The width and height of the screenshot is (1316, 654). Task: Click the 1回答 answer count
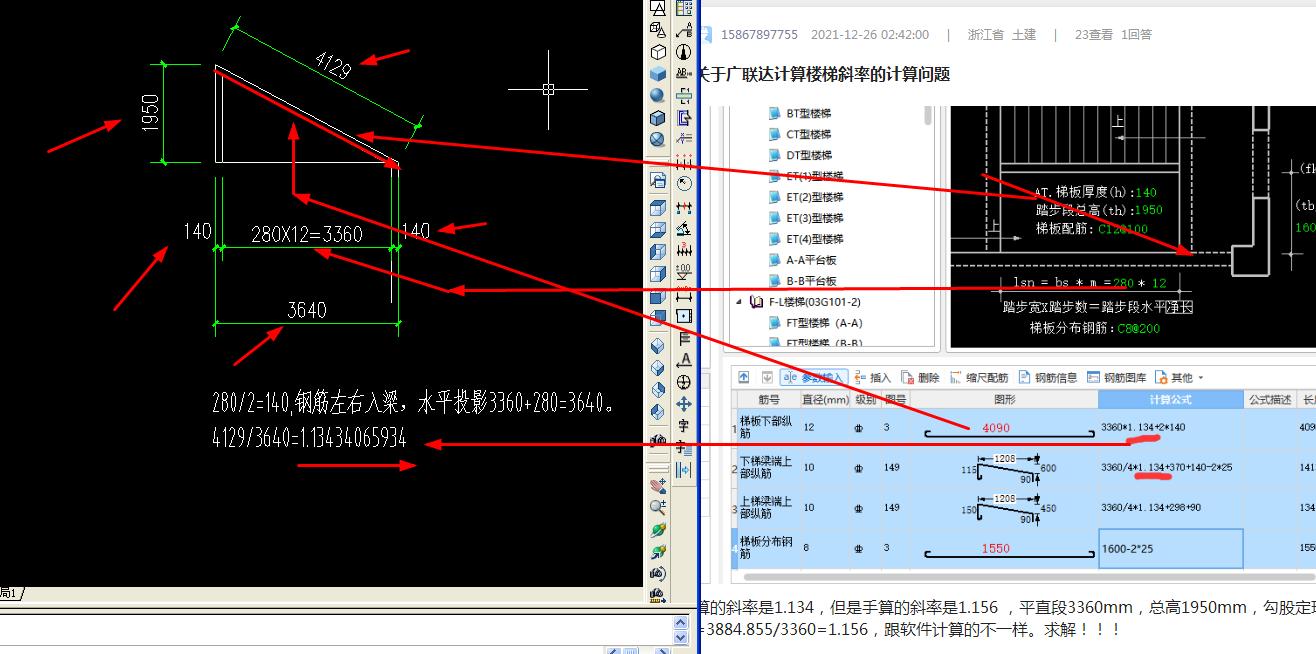(1136, 34)
